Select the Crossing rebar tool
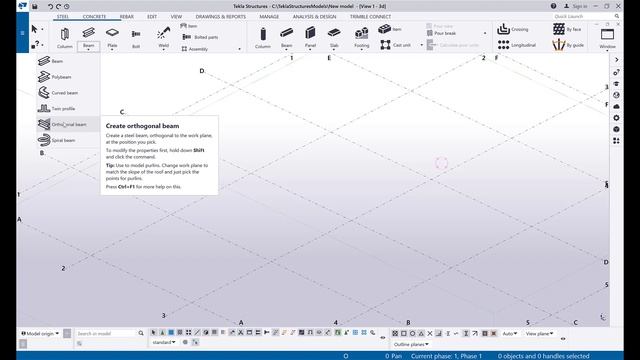 (513, 29)
